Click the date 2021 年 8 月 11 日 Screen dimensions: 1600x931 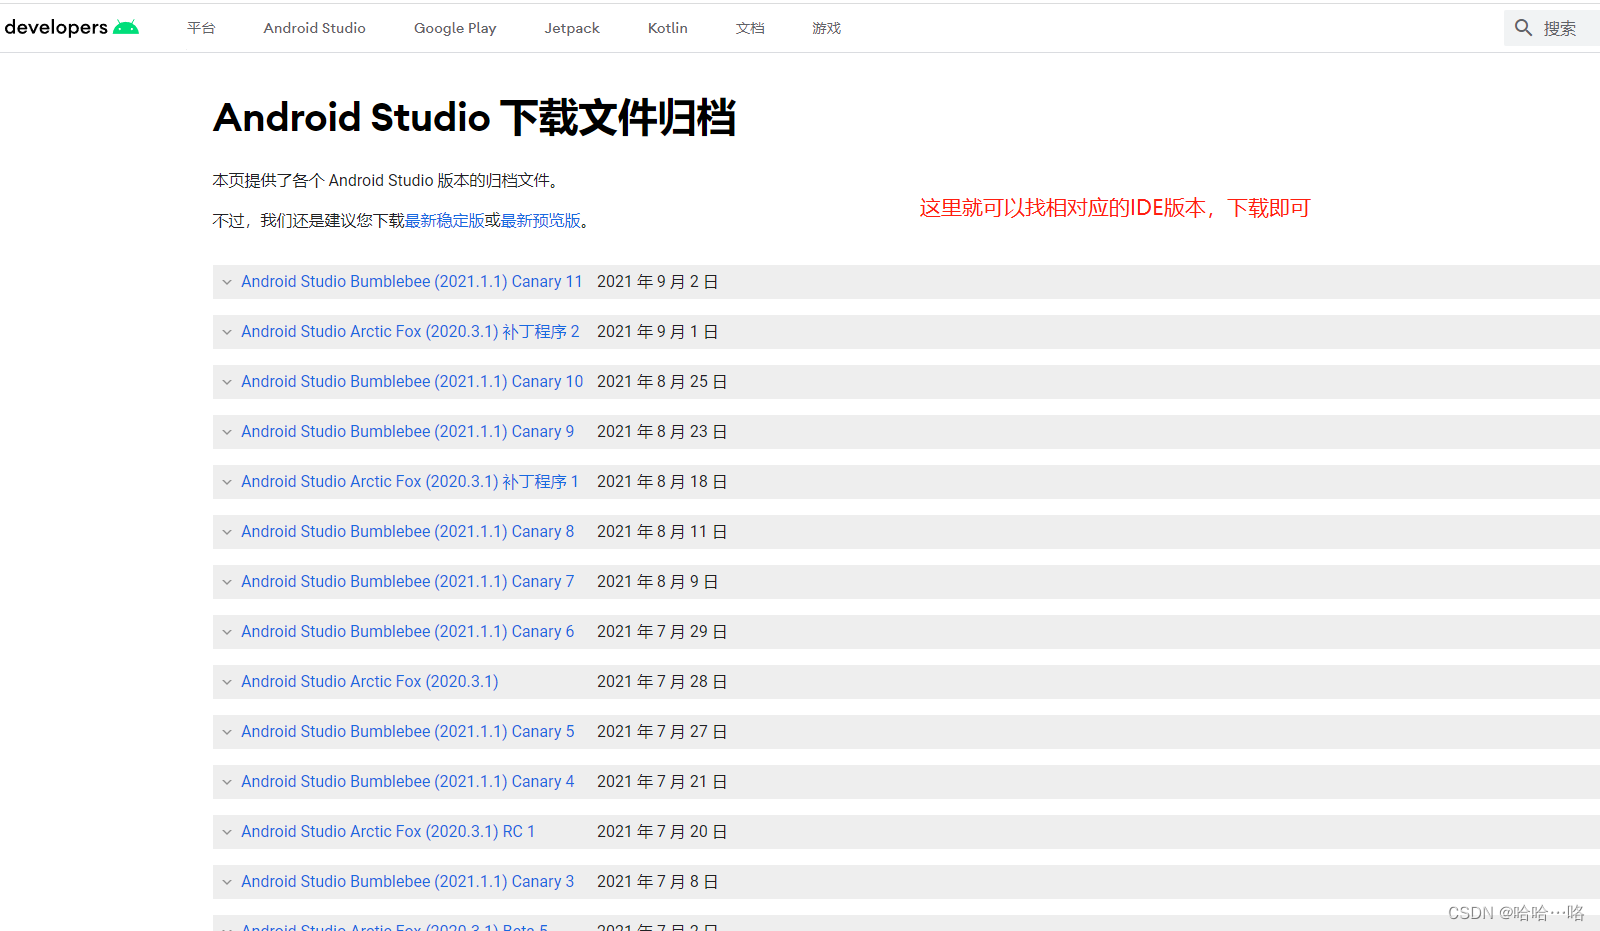click(662, 532)
